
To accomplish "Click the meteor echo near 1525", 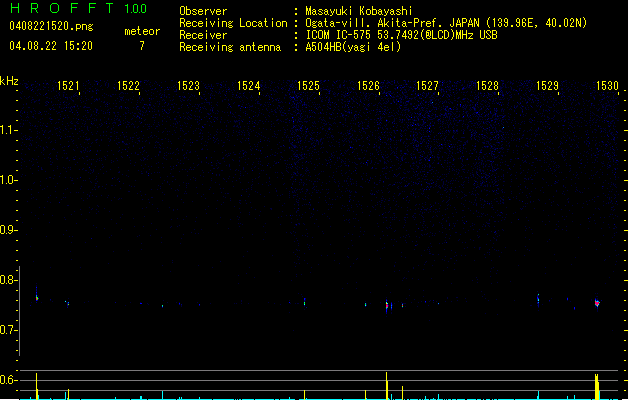I will [304, 302].
